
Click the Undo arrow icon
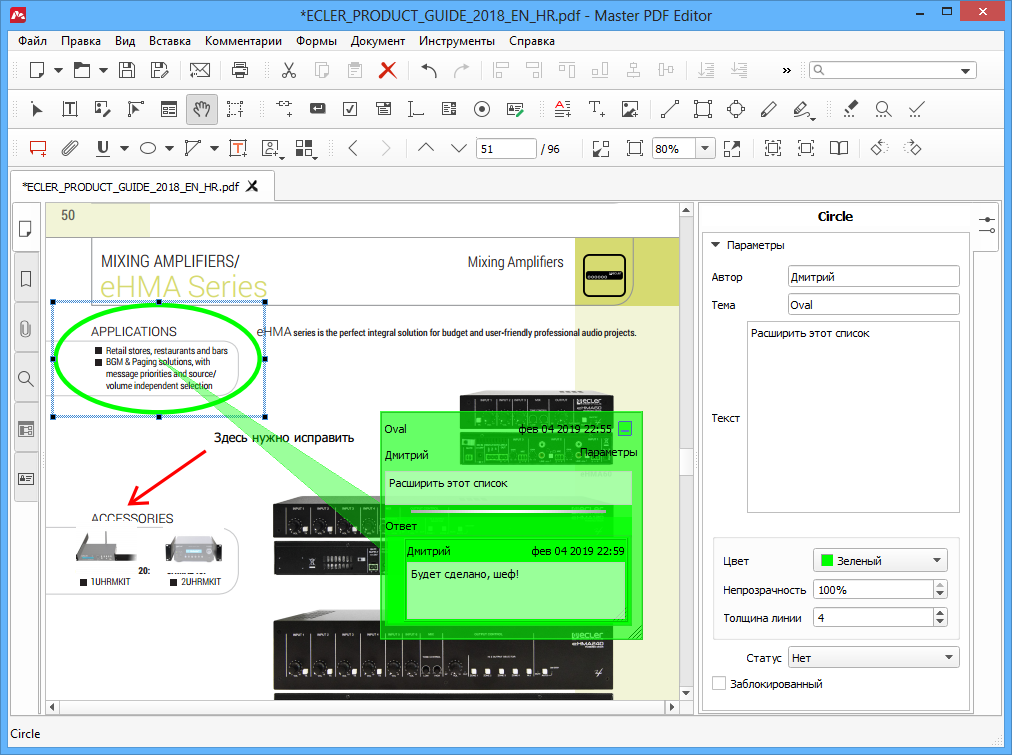pyautogui.click(x=429, y=70)
